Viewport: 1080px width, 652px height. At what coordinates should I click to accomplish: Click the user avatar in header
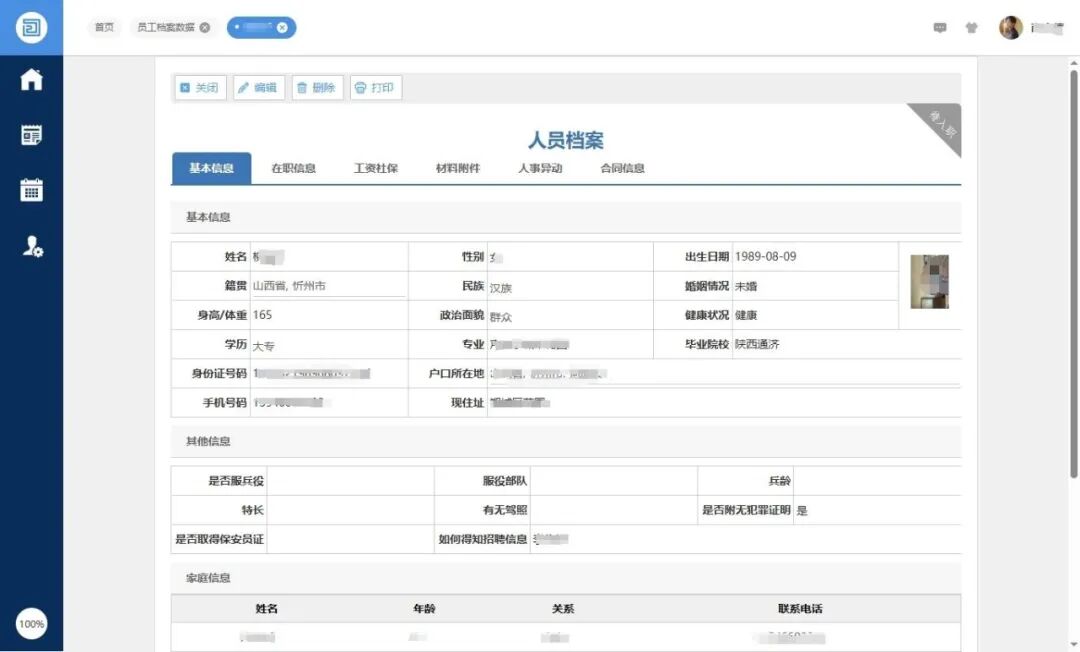point(1010,28)
